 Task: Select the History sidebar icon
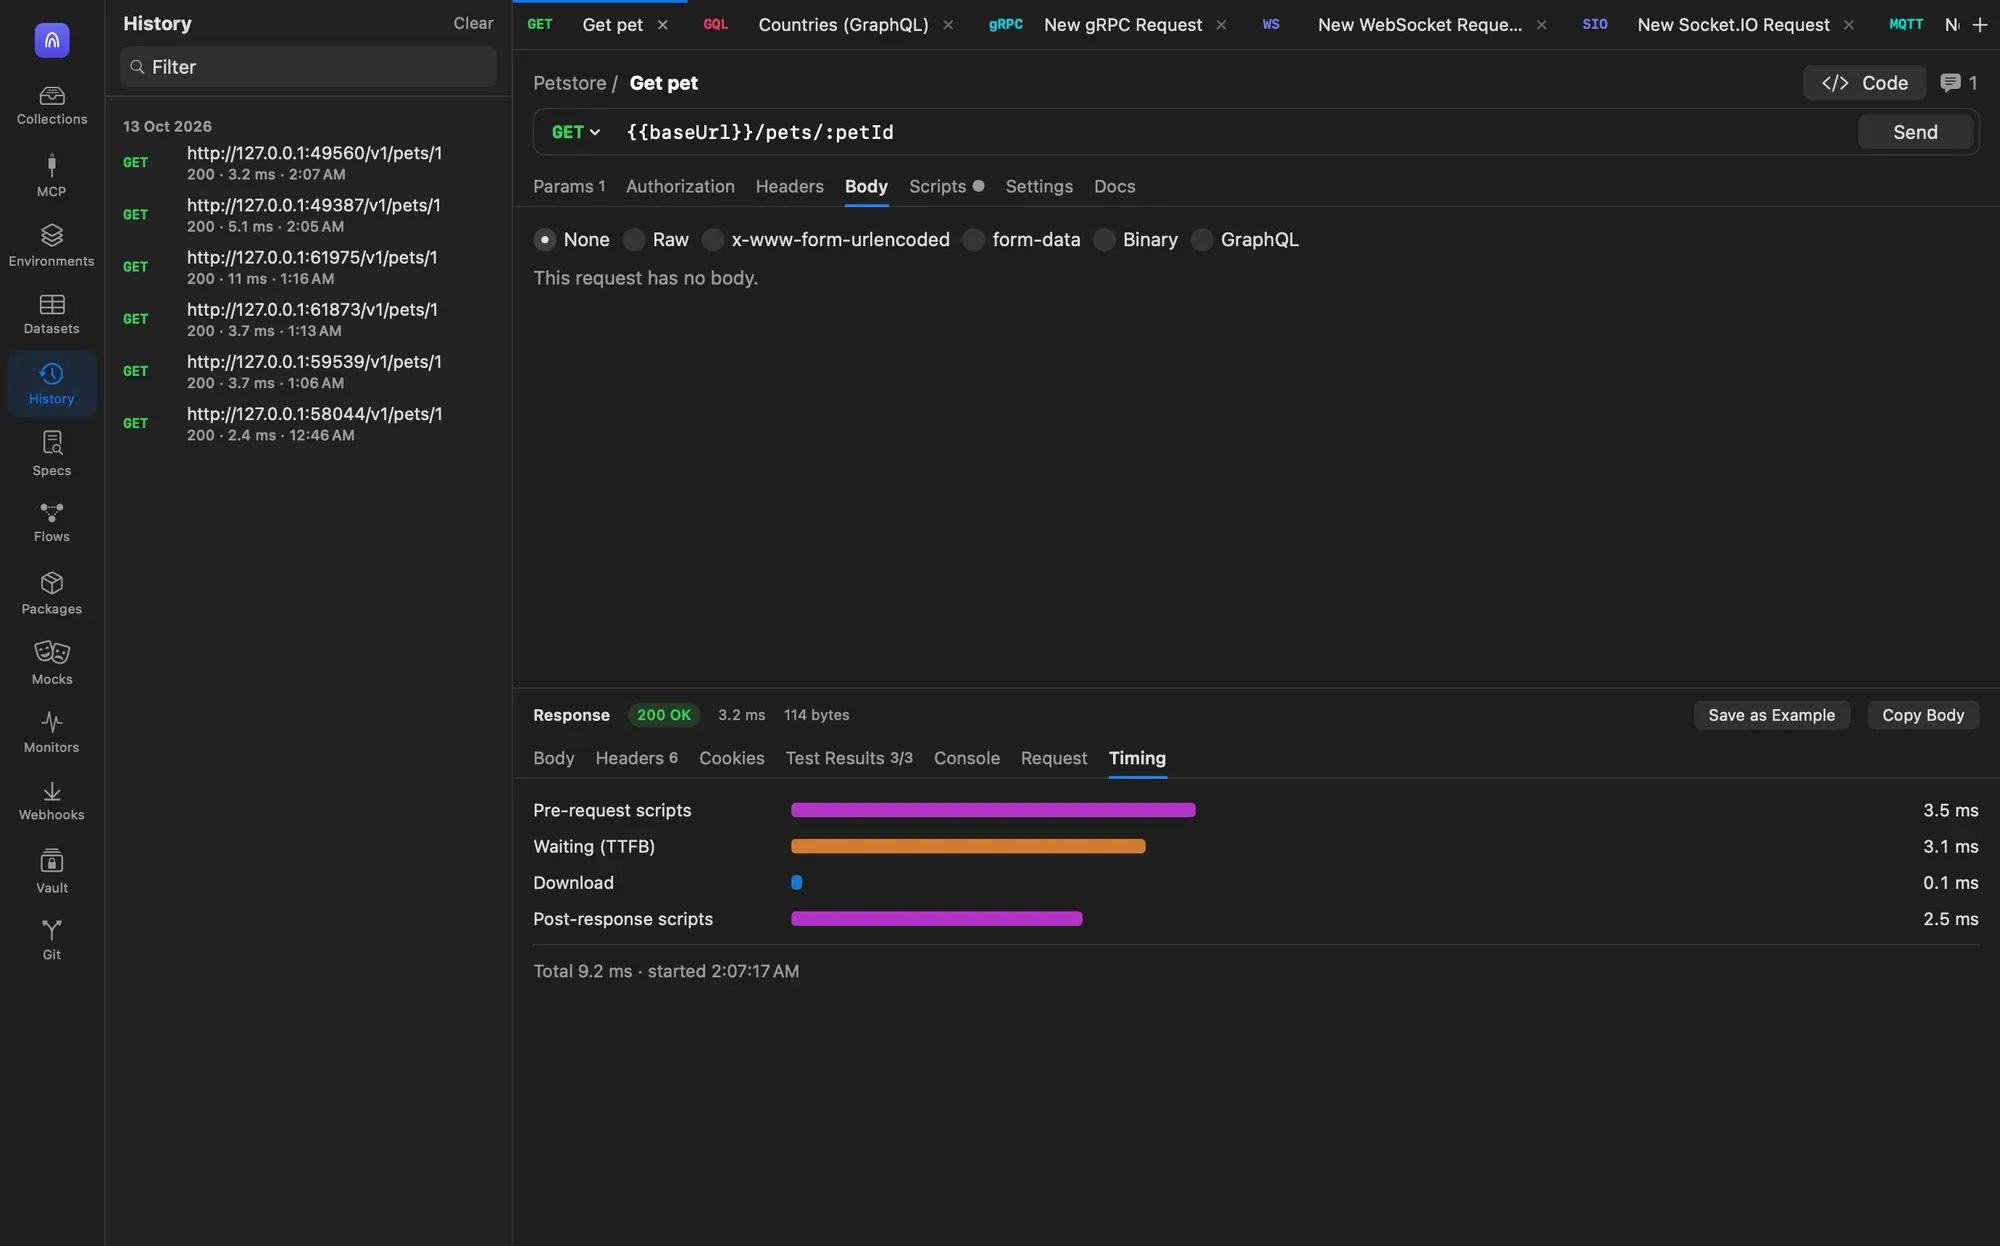pyautogui.click(x=52, y=383)
